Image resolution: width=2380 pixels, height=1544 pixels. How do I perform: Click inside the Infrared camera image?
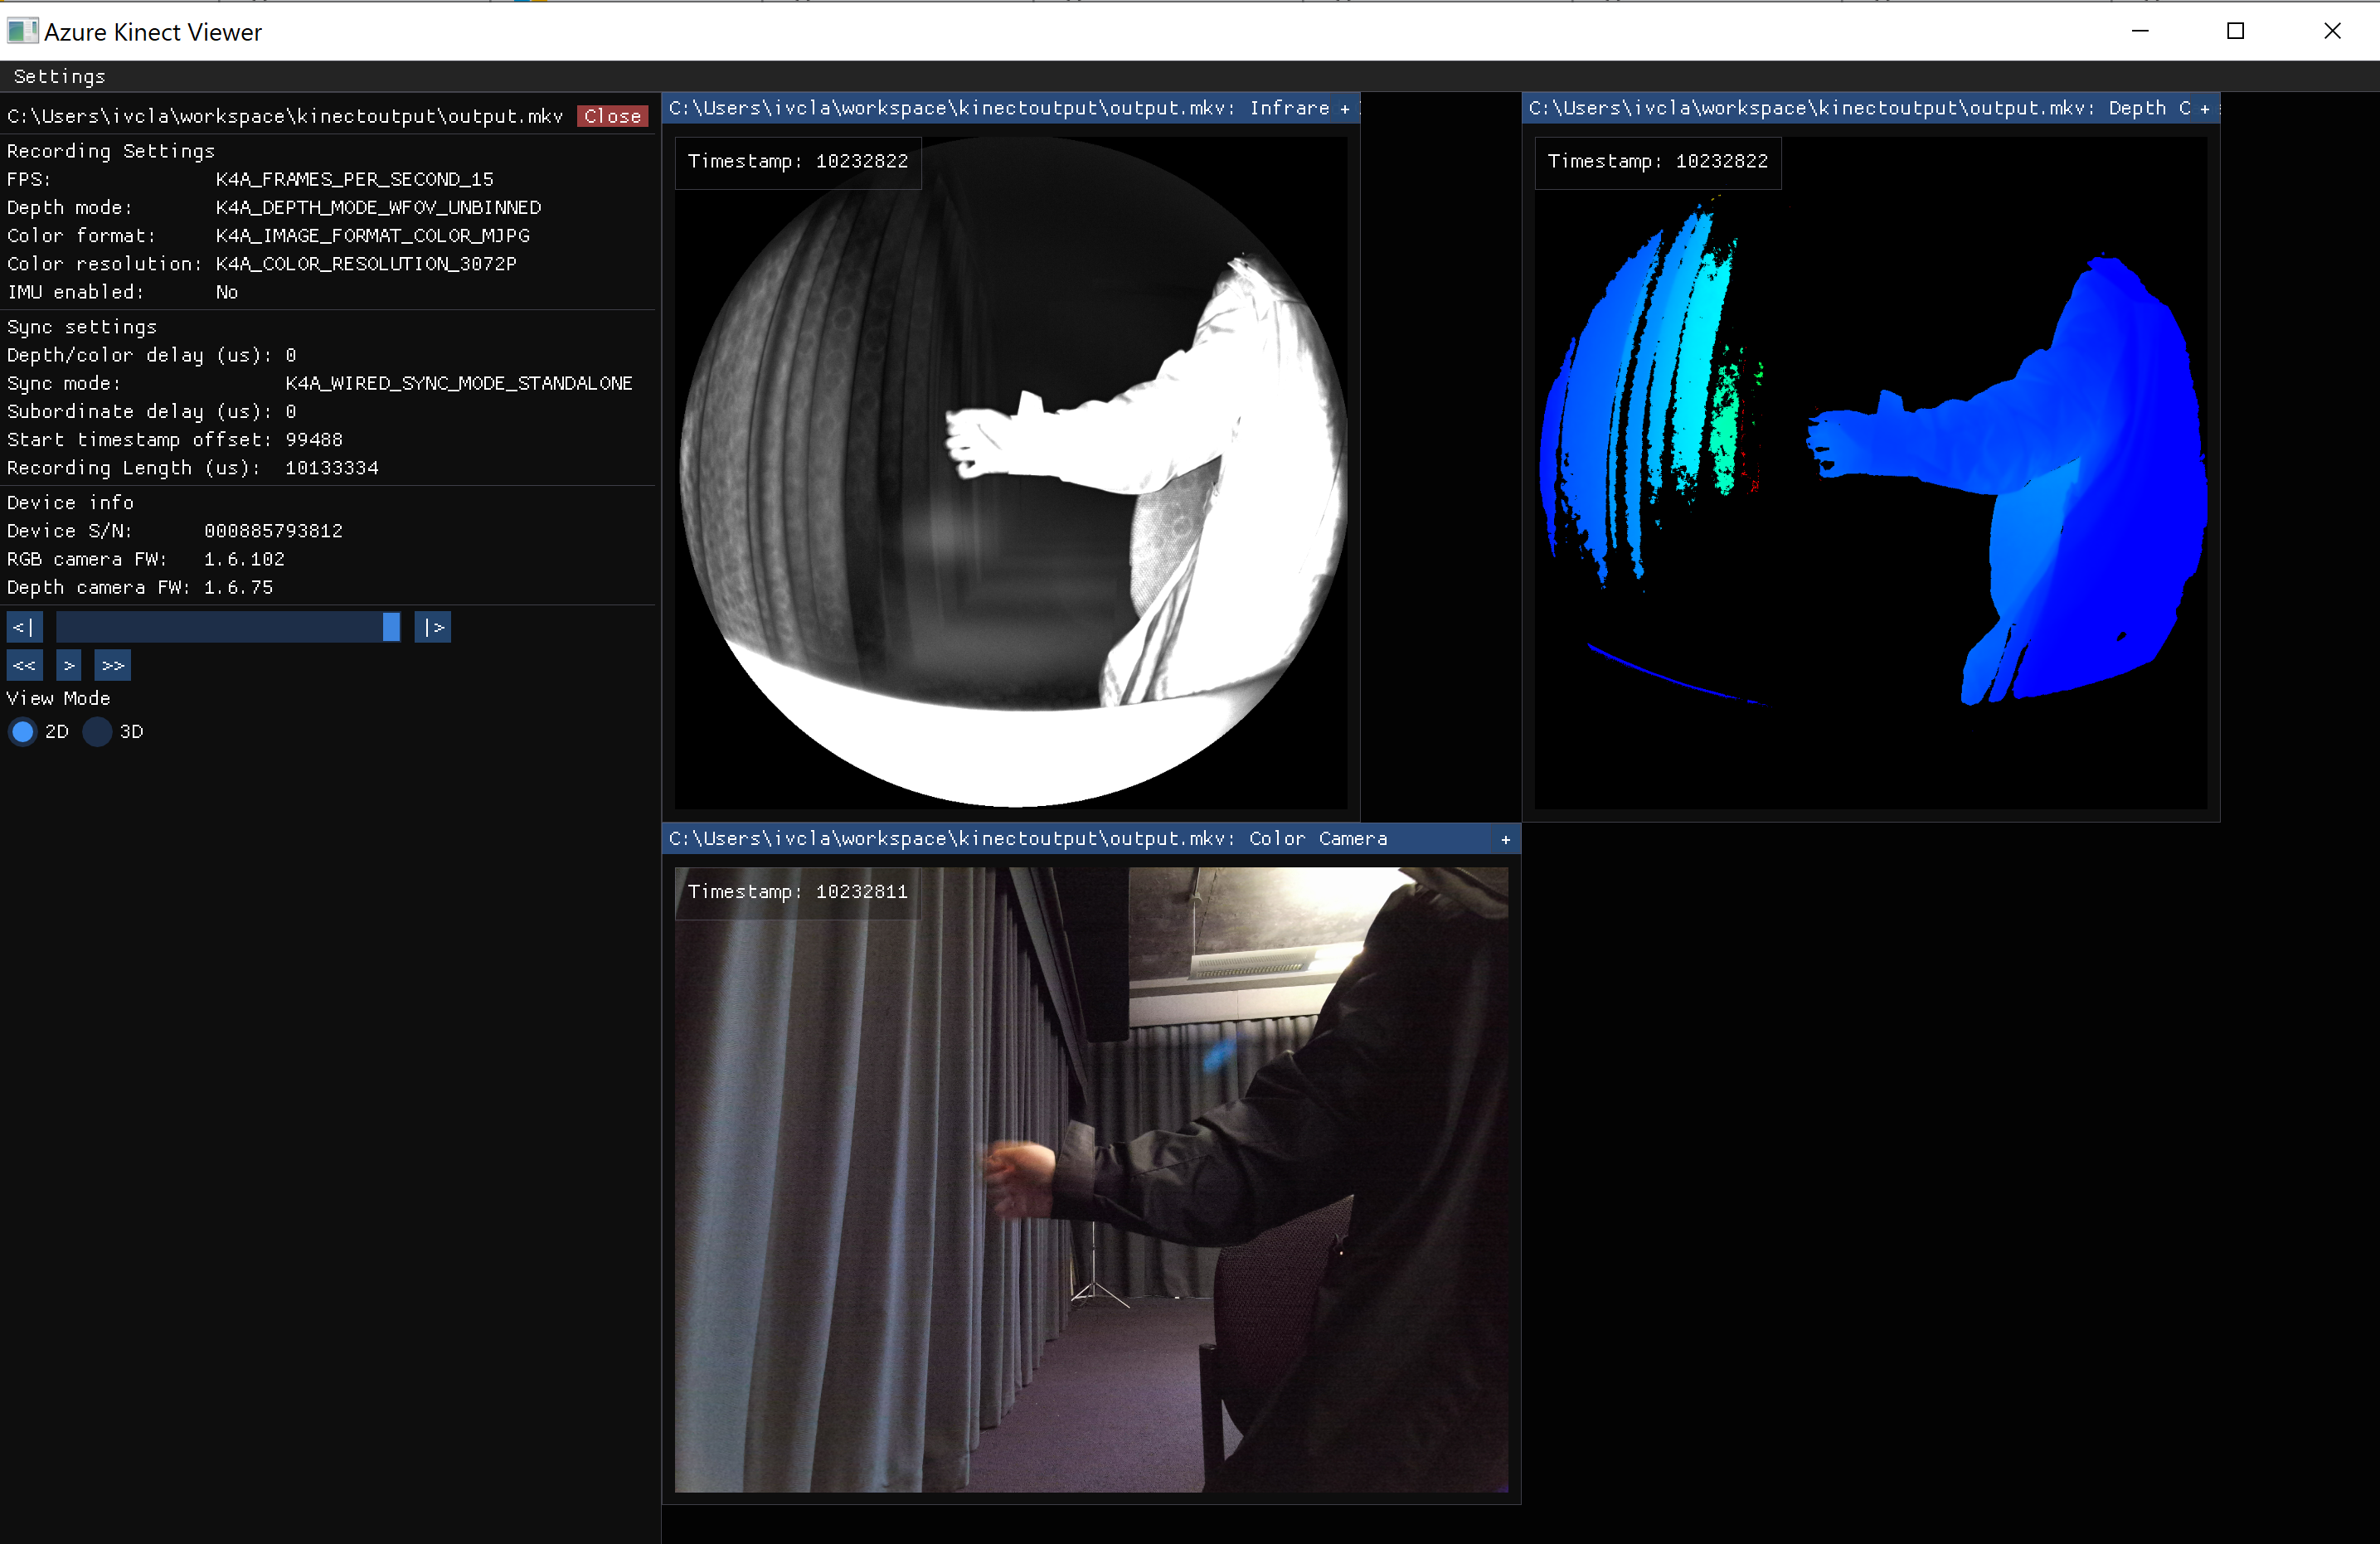[x=1010, y=470]
